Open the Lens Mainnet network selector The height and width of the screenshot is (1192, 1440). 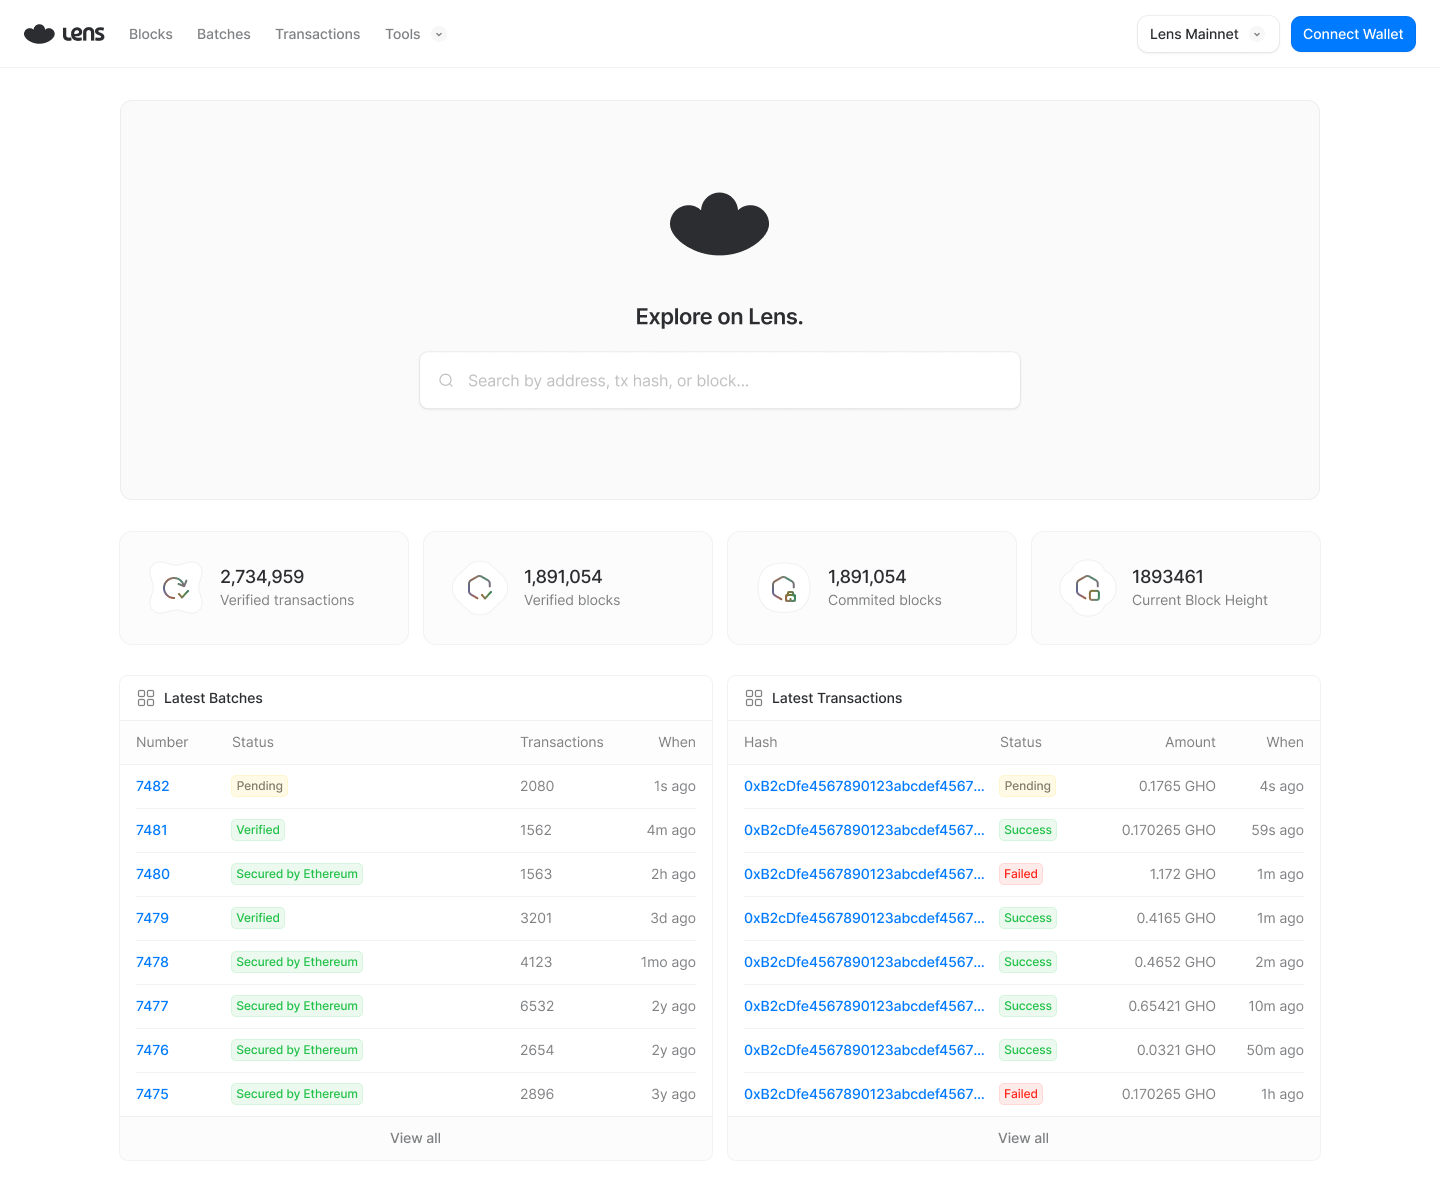(x=1207, y=34)
